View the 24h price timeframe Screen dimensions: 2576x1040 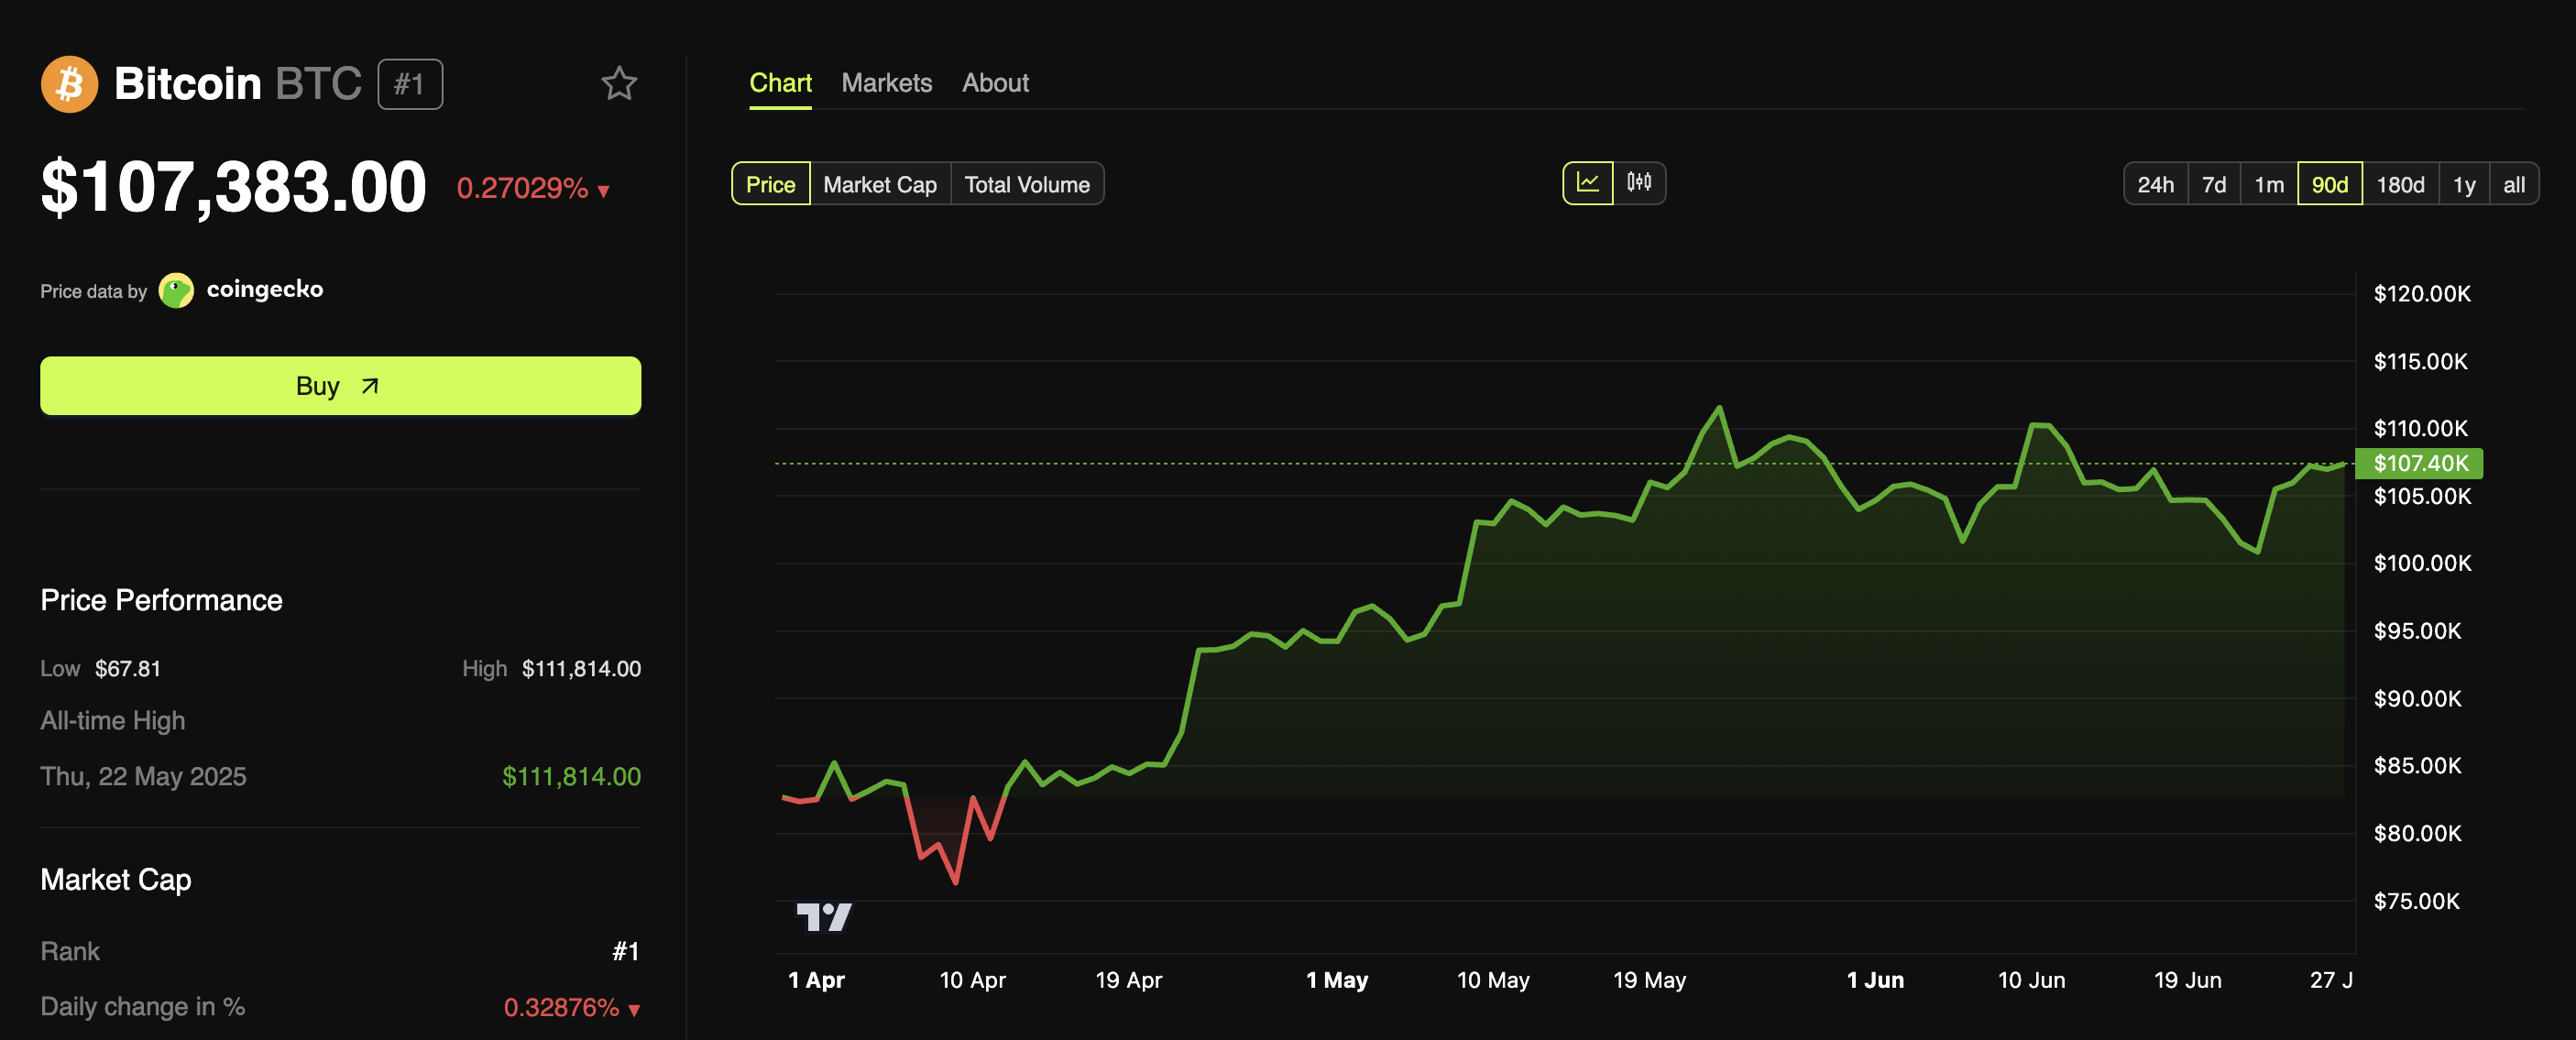2156,184
